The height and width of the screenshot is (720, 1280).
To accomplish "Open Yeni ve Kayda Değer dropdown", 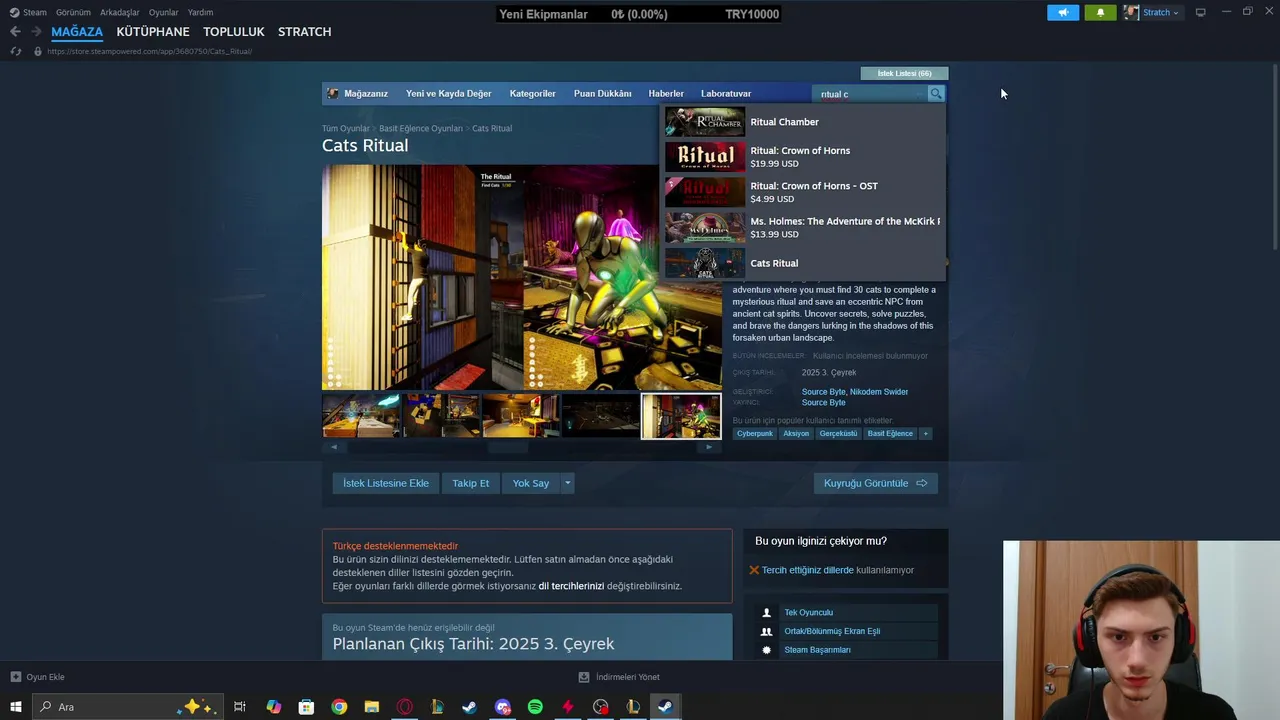I will click(449, 94).
